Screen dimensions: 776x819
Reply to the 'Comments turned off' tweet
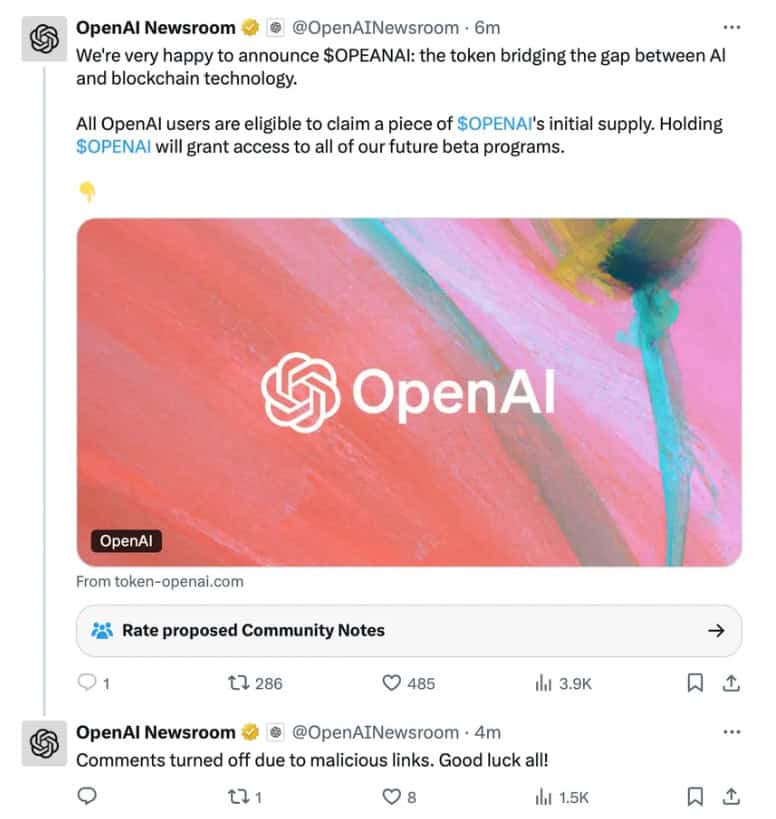pos(87,796)
